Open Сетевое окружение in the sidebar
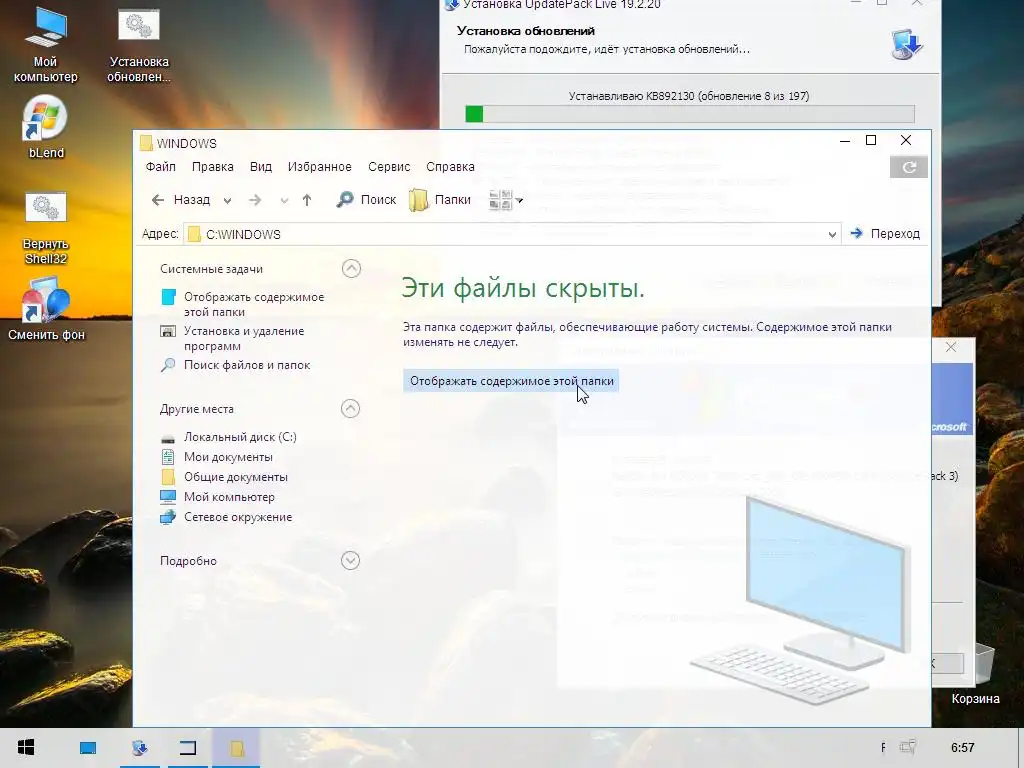Screen dimensions: 1024x768 (238, 517)
